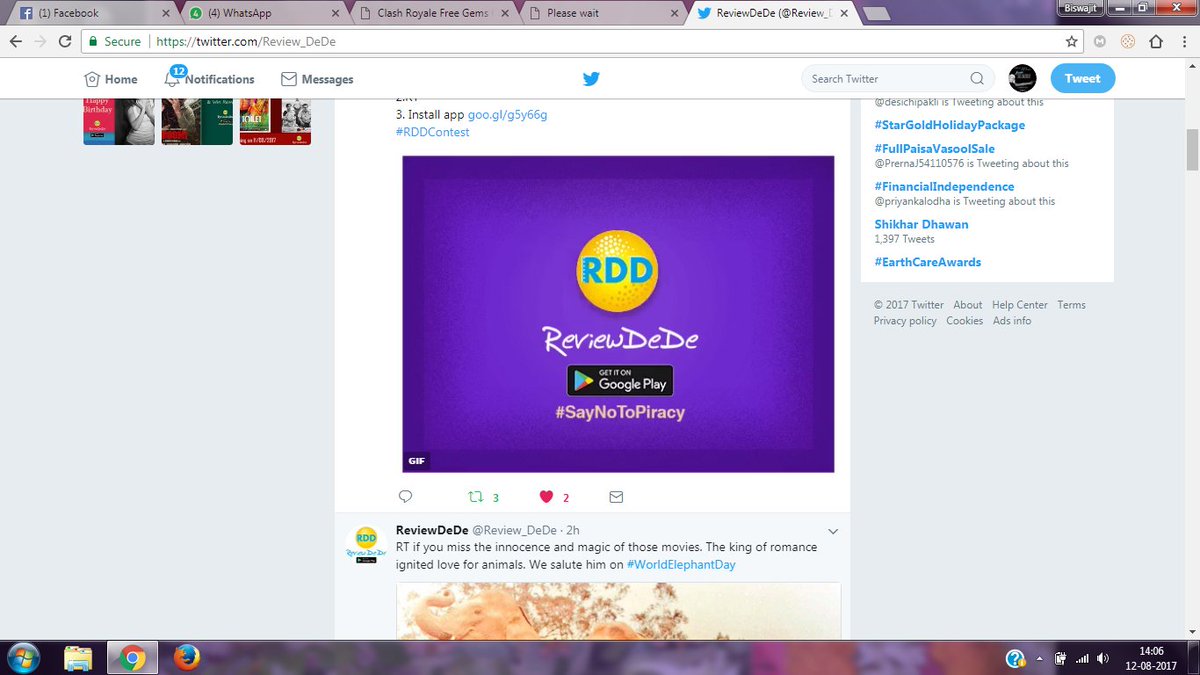
Task: View secure site info padlock
Action: 93,42
